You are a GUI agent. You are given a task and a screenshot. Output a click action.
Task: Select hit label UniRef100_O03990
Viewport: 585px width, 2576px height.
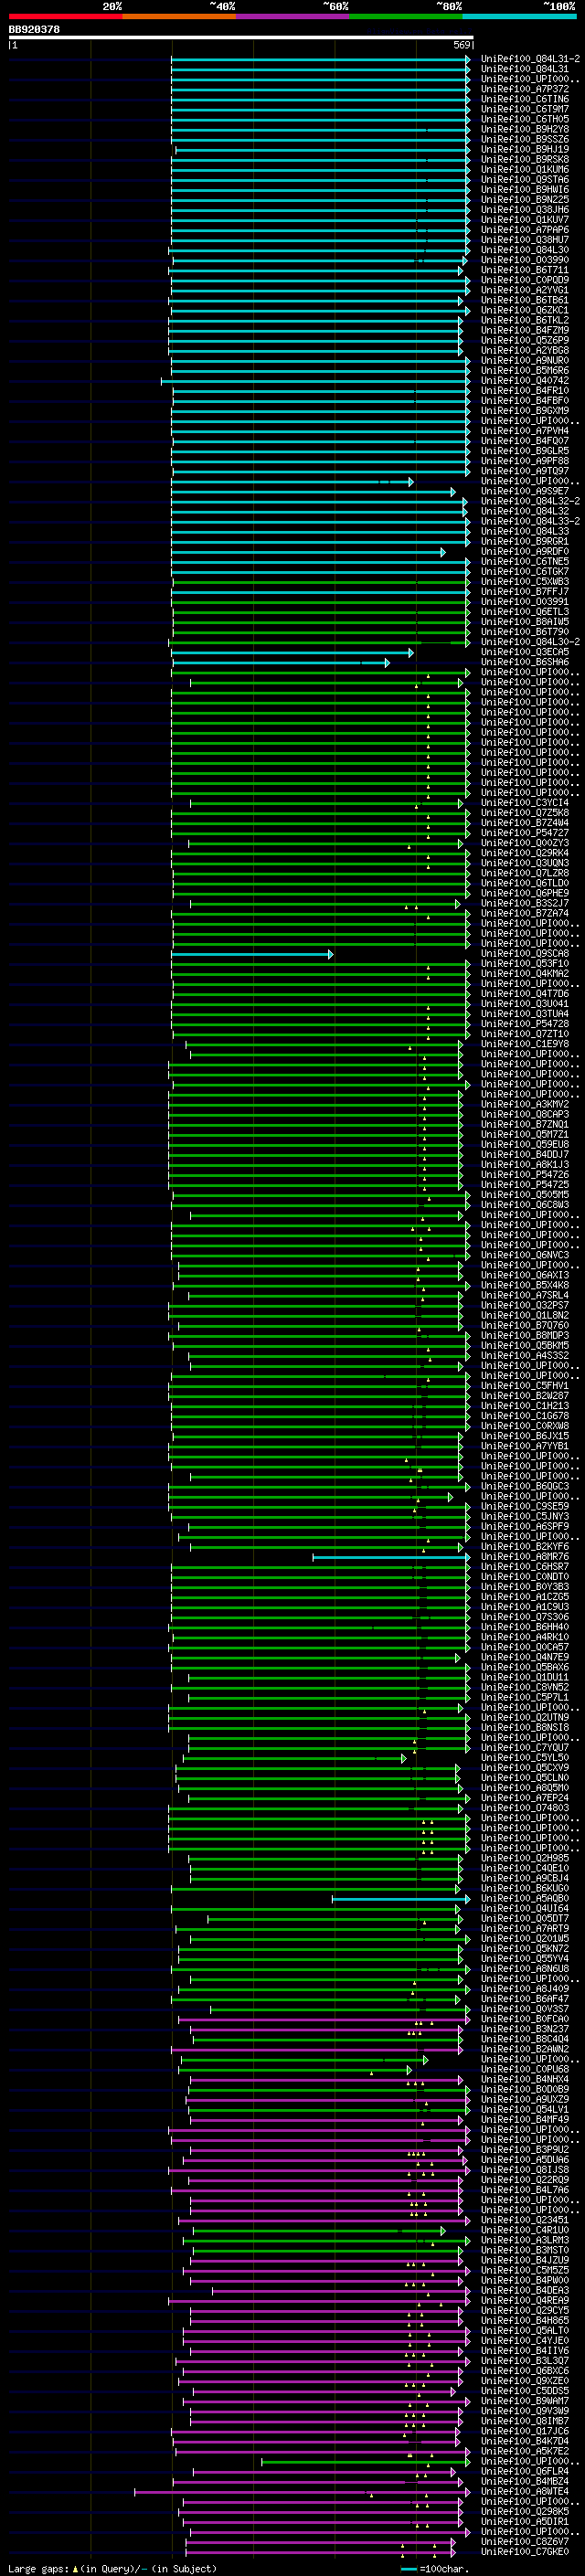pos(525,260)
